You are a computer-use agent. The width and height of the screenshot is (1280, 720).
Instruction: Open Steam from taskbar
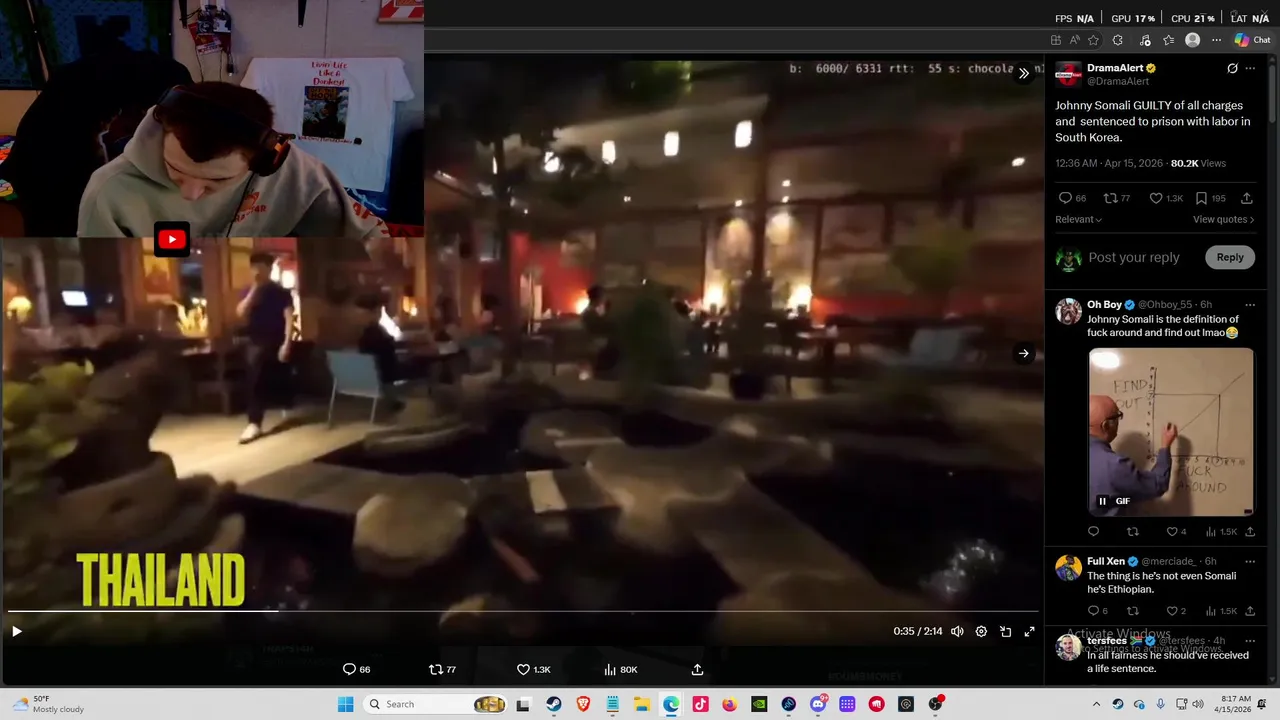click(553, 704)
